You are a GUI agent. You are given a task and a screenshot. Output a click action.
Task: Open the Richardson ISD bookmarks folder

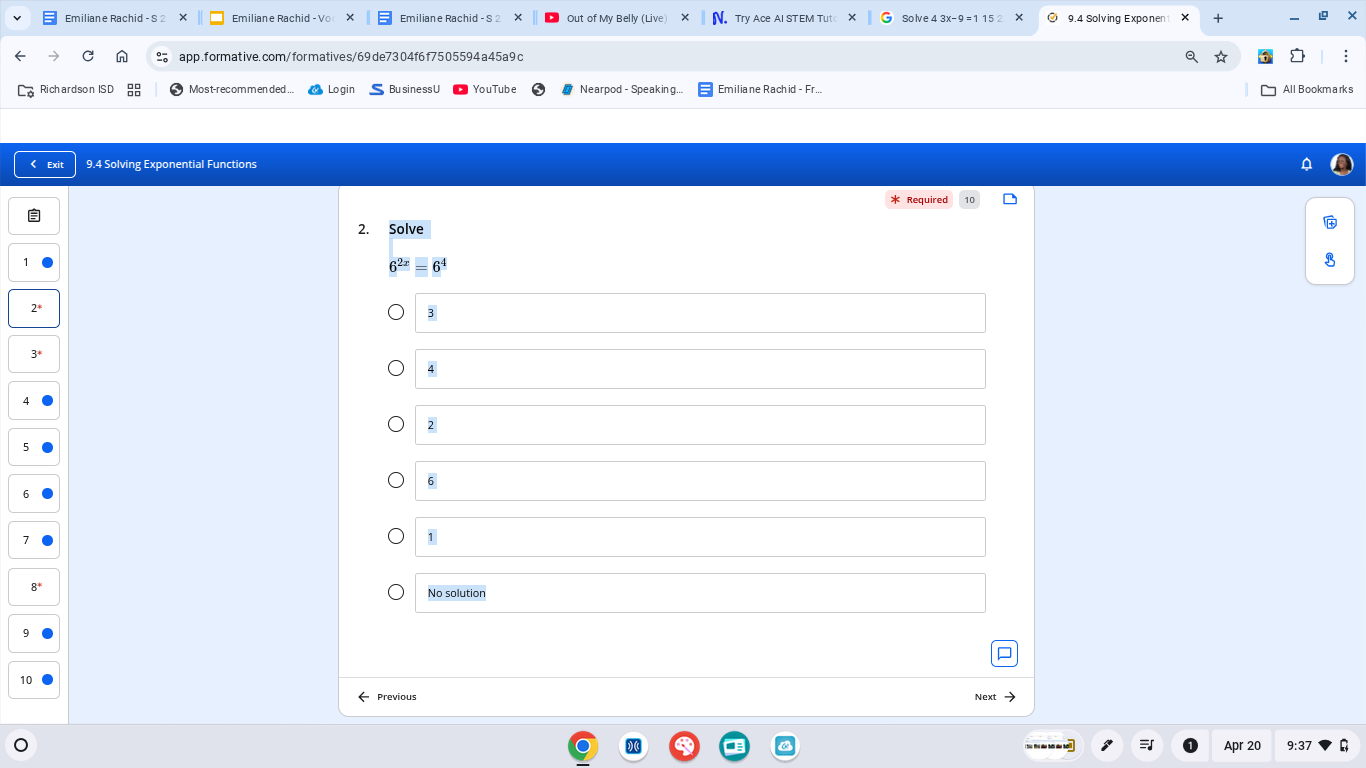point(66,89)
